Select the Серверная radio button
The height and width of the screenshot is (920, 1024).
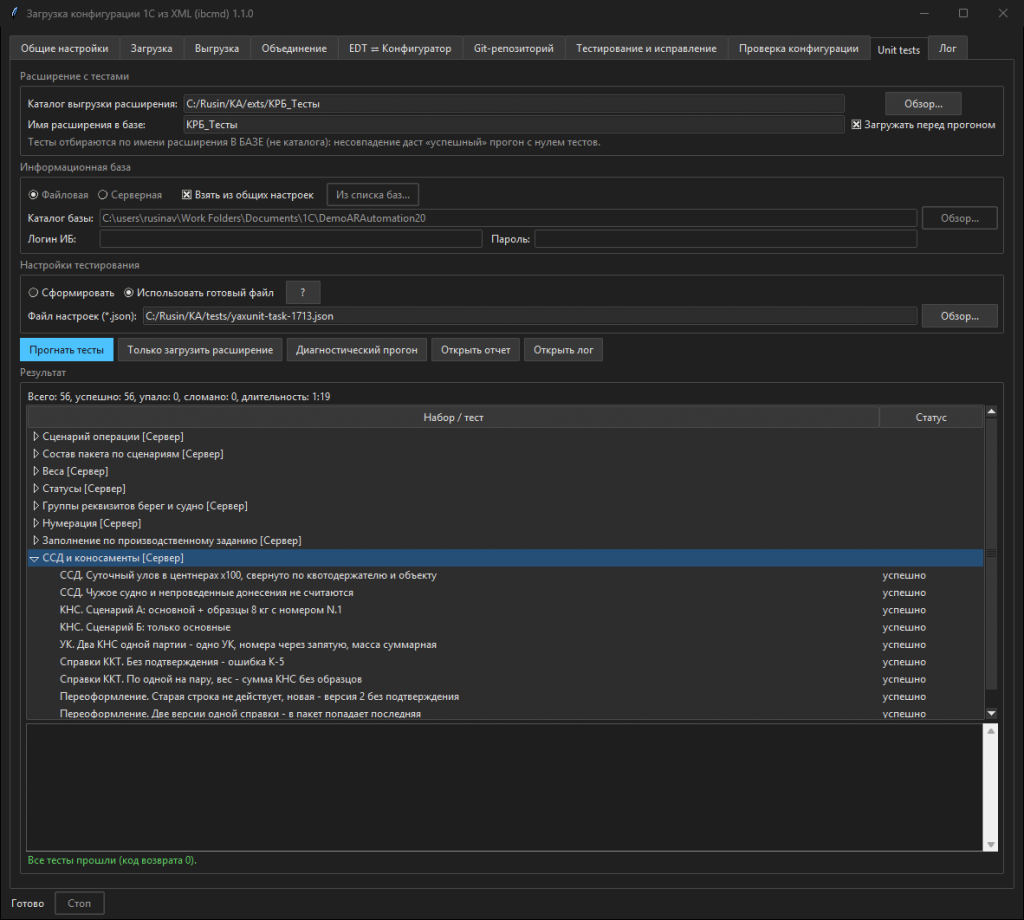(x=103, y=195)
